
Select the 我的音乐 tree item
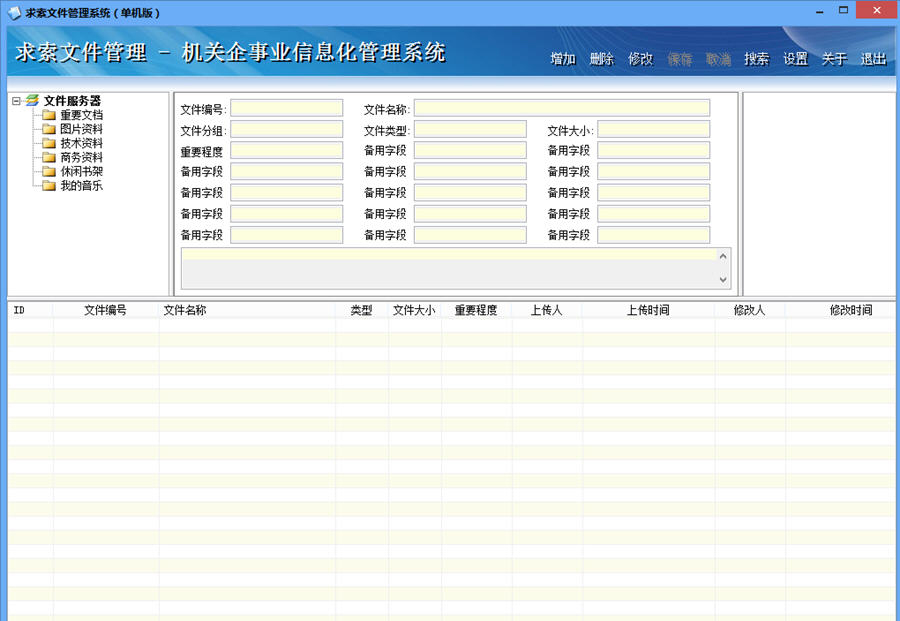[x=82, y=185]
